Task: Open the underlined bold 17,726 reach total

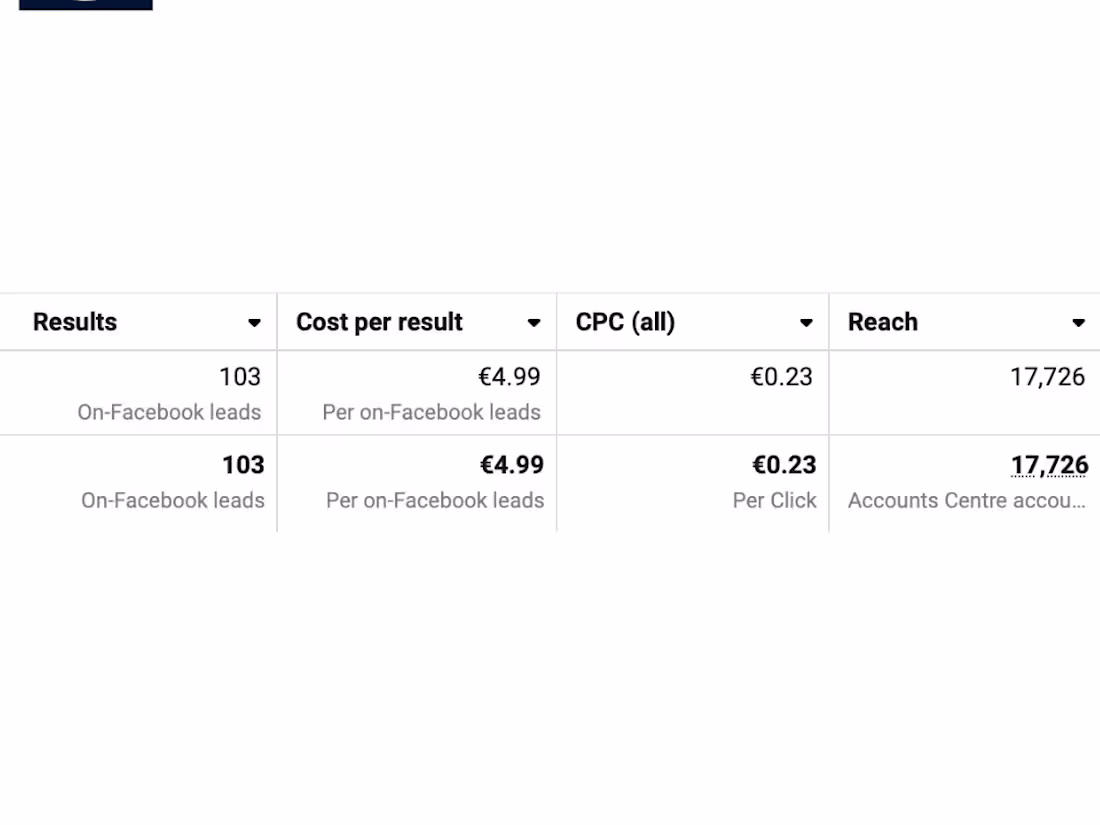Action: tap(1049, 465)
